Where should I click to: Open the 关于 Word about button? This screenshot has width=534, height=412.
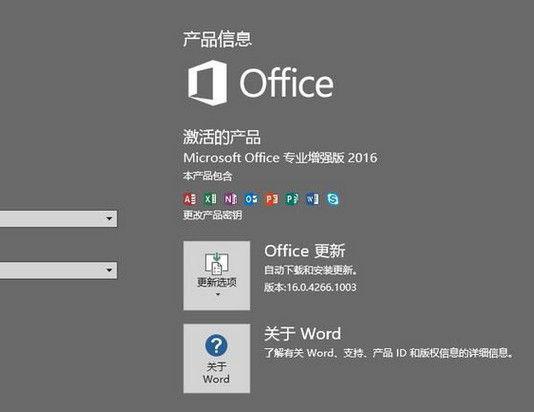(x=217, y=358)
